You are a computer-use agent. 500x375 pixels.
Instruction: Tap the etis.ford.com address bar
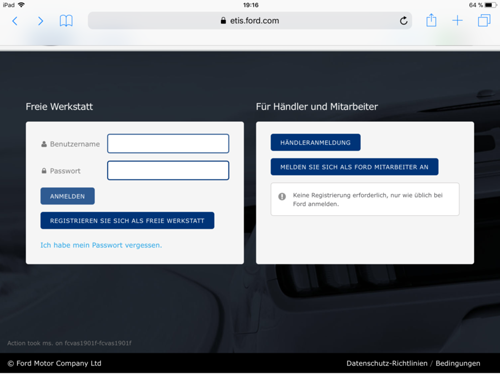(x=250, y=21)
